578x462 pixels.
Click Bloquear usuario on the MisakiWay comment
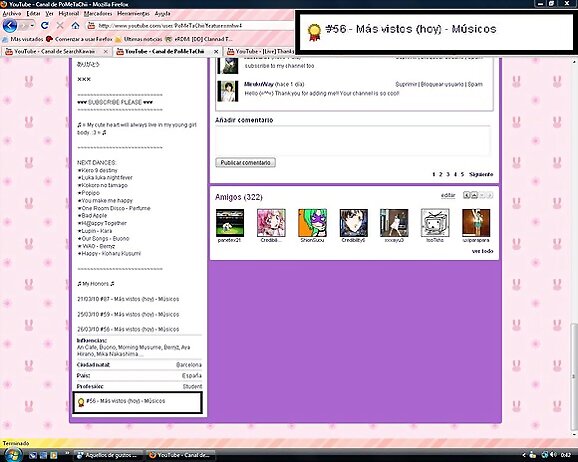pos(442,84)
